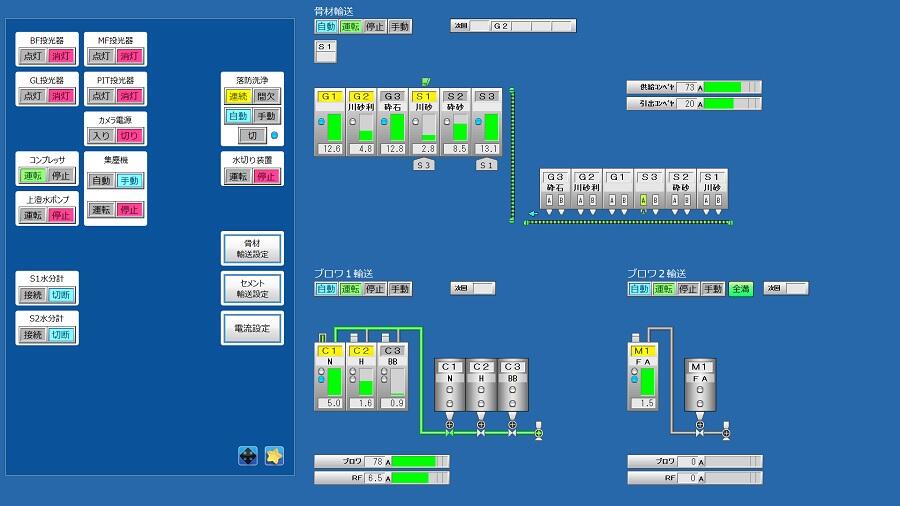
Task: Click the Blower 1 pump icon
Action: 539,432
